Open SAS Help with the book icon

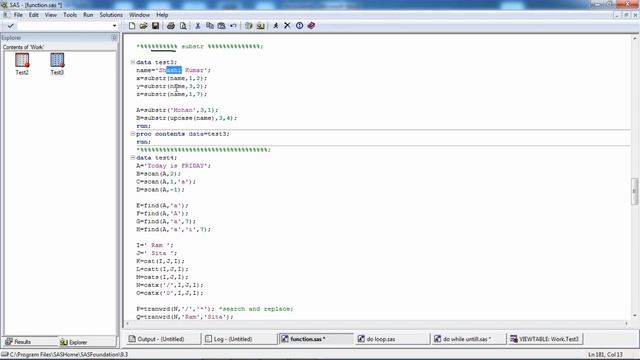click(311, 26)
